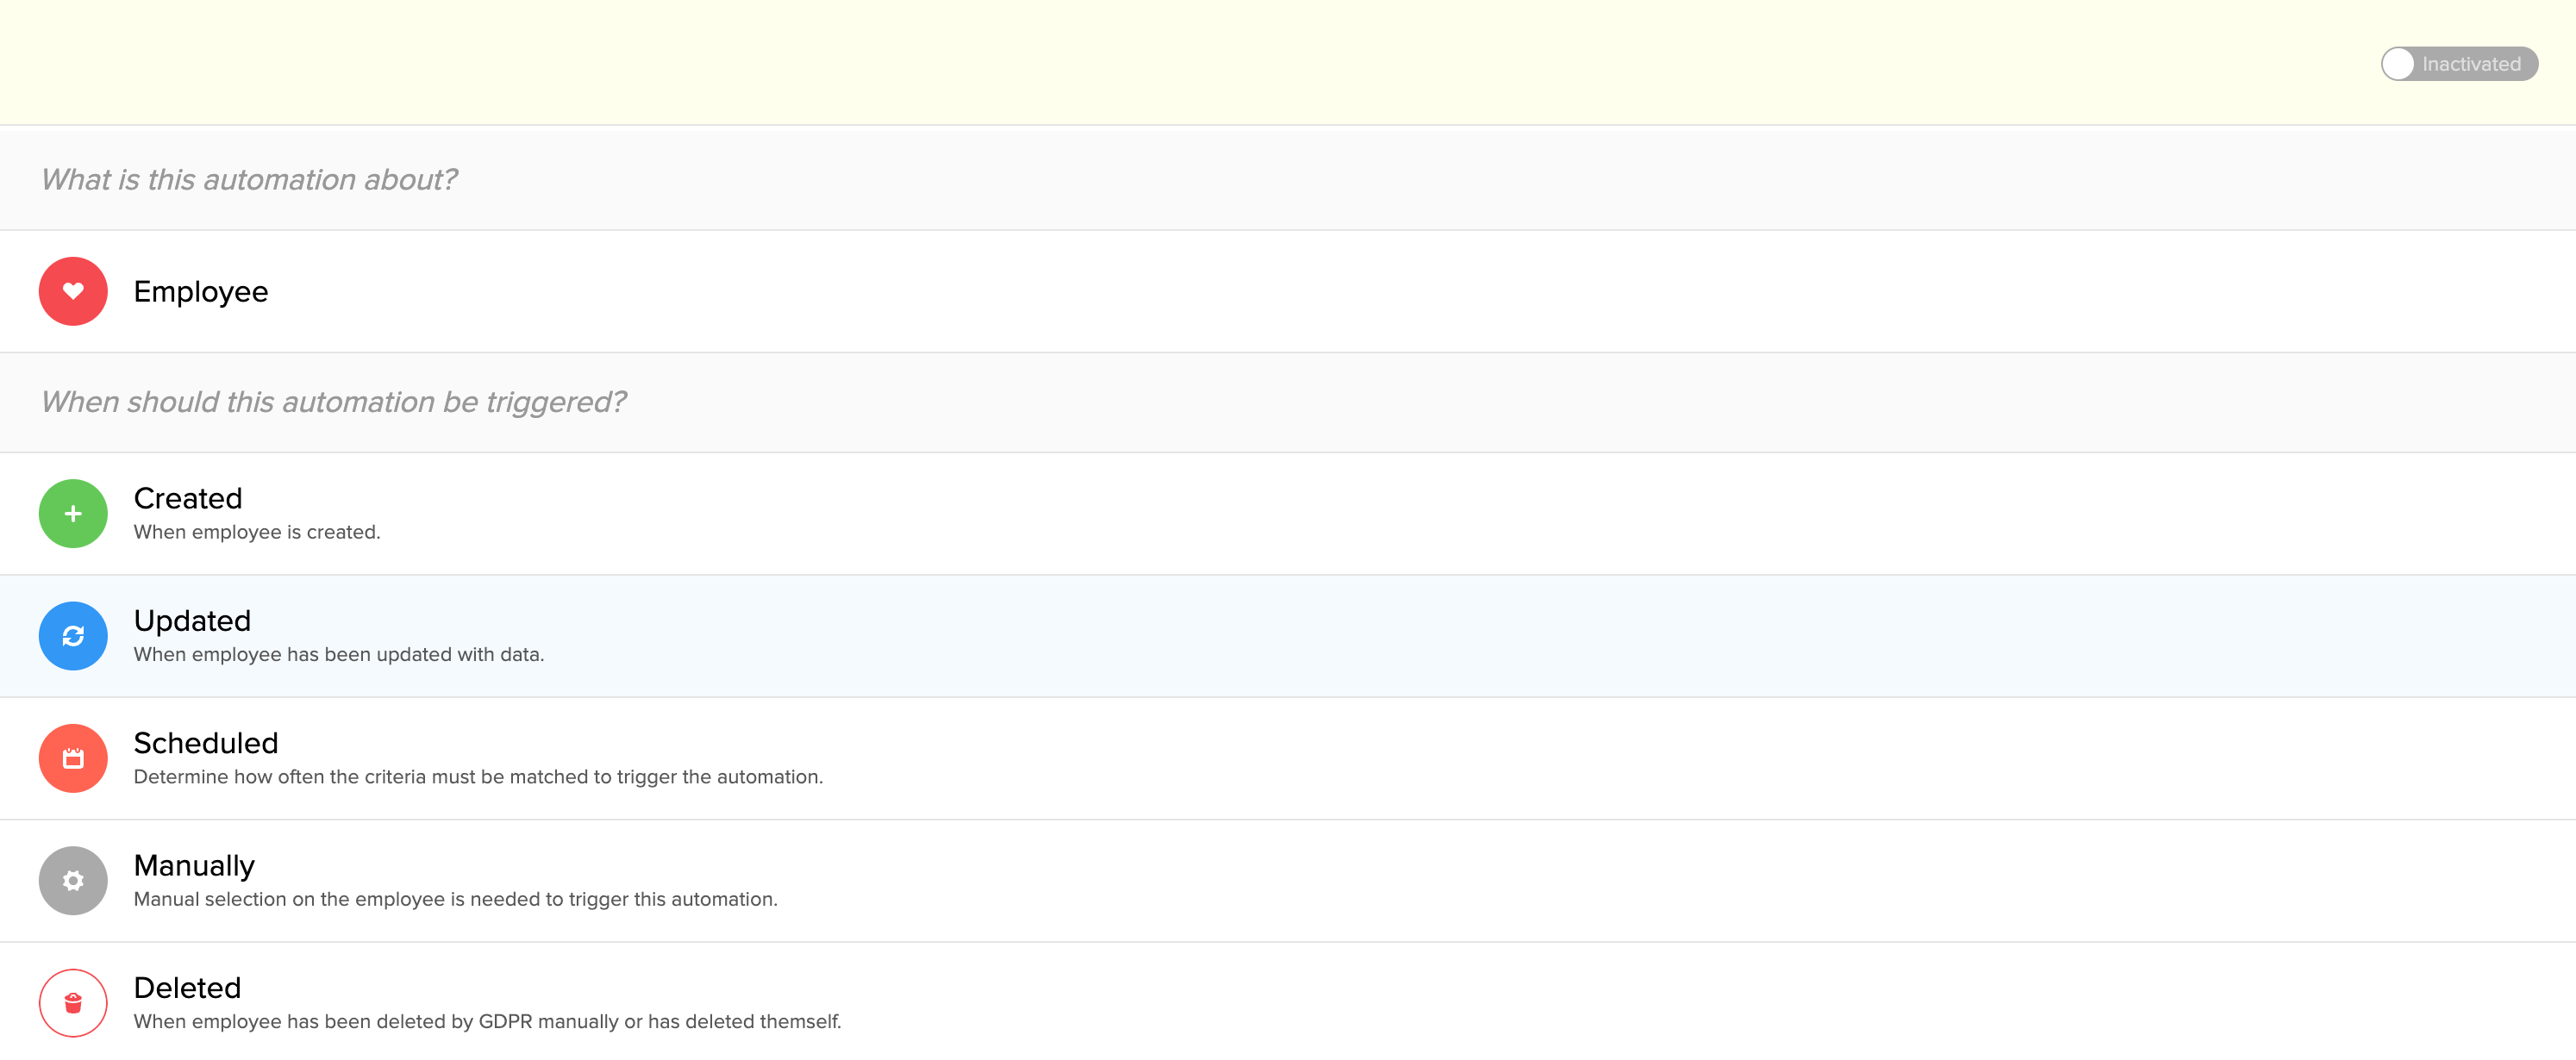Click the blue refresh Updated icon
The height and width of the screenshot is (1060, 2576).
click(73, 636)
